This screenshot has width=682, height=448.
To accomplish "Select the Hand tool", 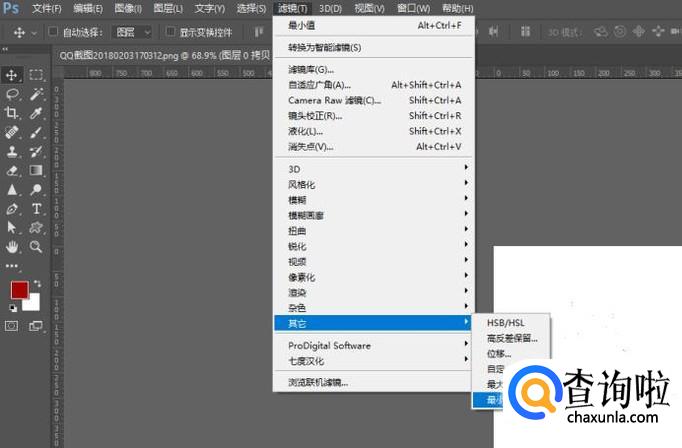I will click(12, 247).
